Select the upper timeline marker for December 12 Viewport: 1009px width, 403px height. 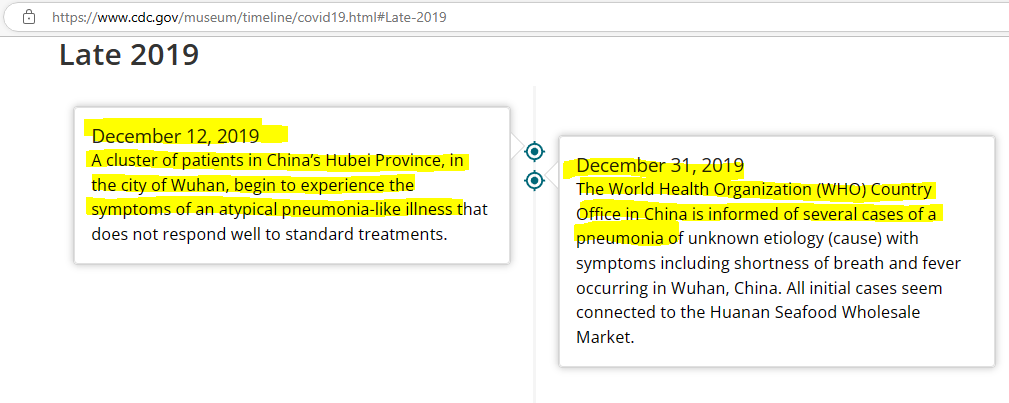534,151
